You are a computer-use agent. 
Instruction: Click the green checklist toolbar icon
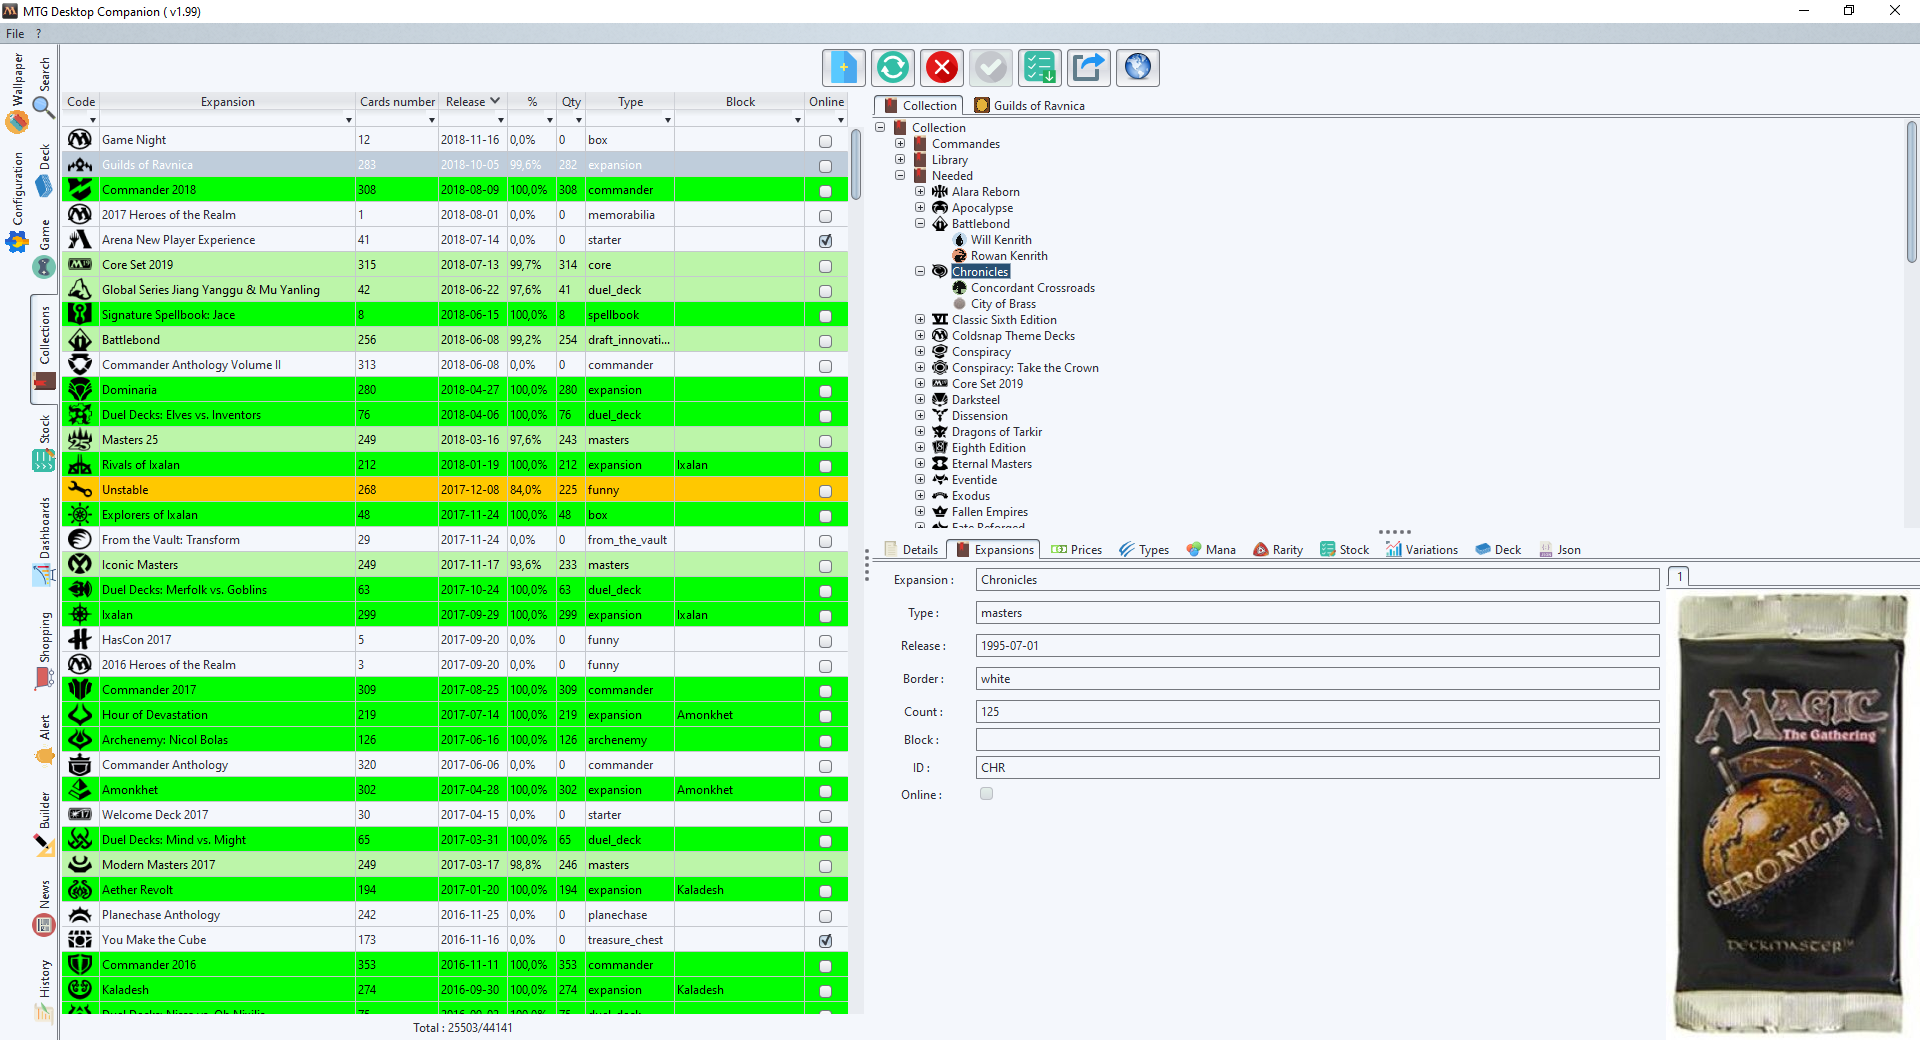point(1040,68)
